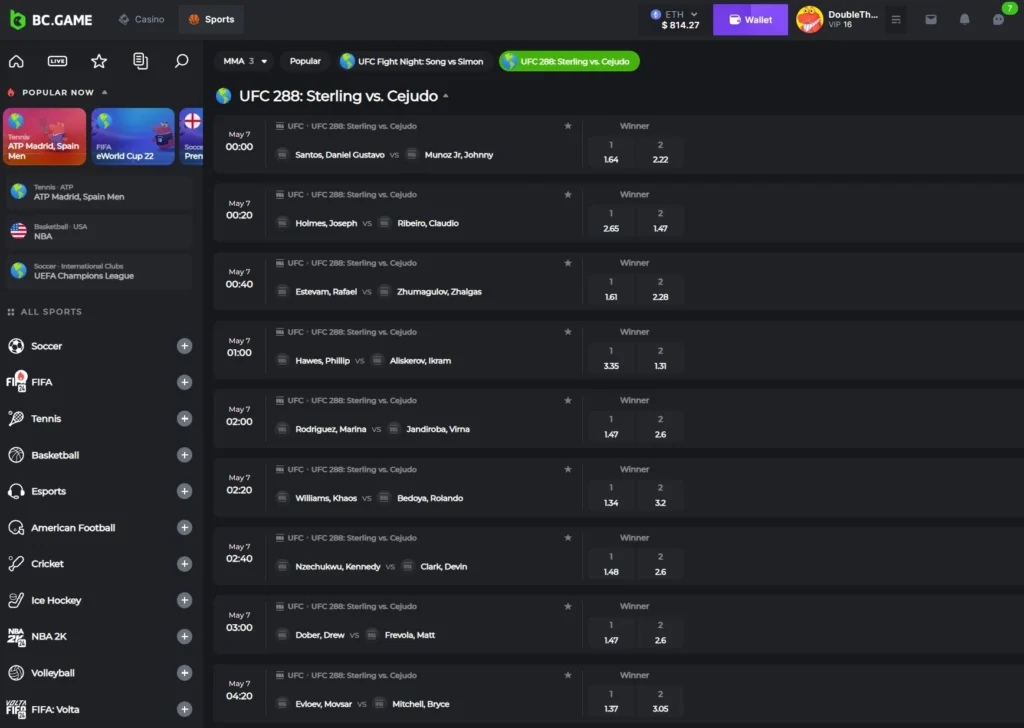This screenshot has width=1024, height=728.
Task: Bet on Santos at odds 1.64
Action: [611, 152]
